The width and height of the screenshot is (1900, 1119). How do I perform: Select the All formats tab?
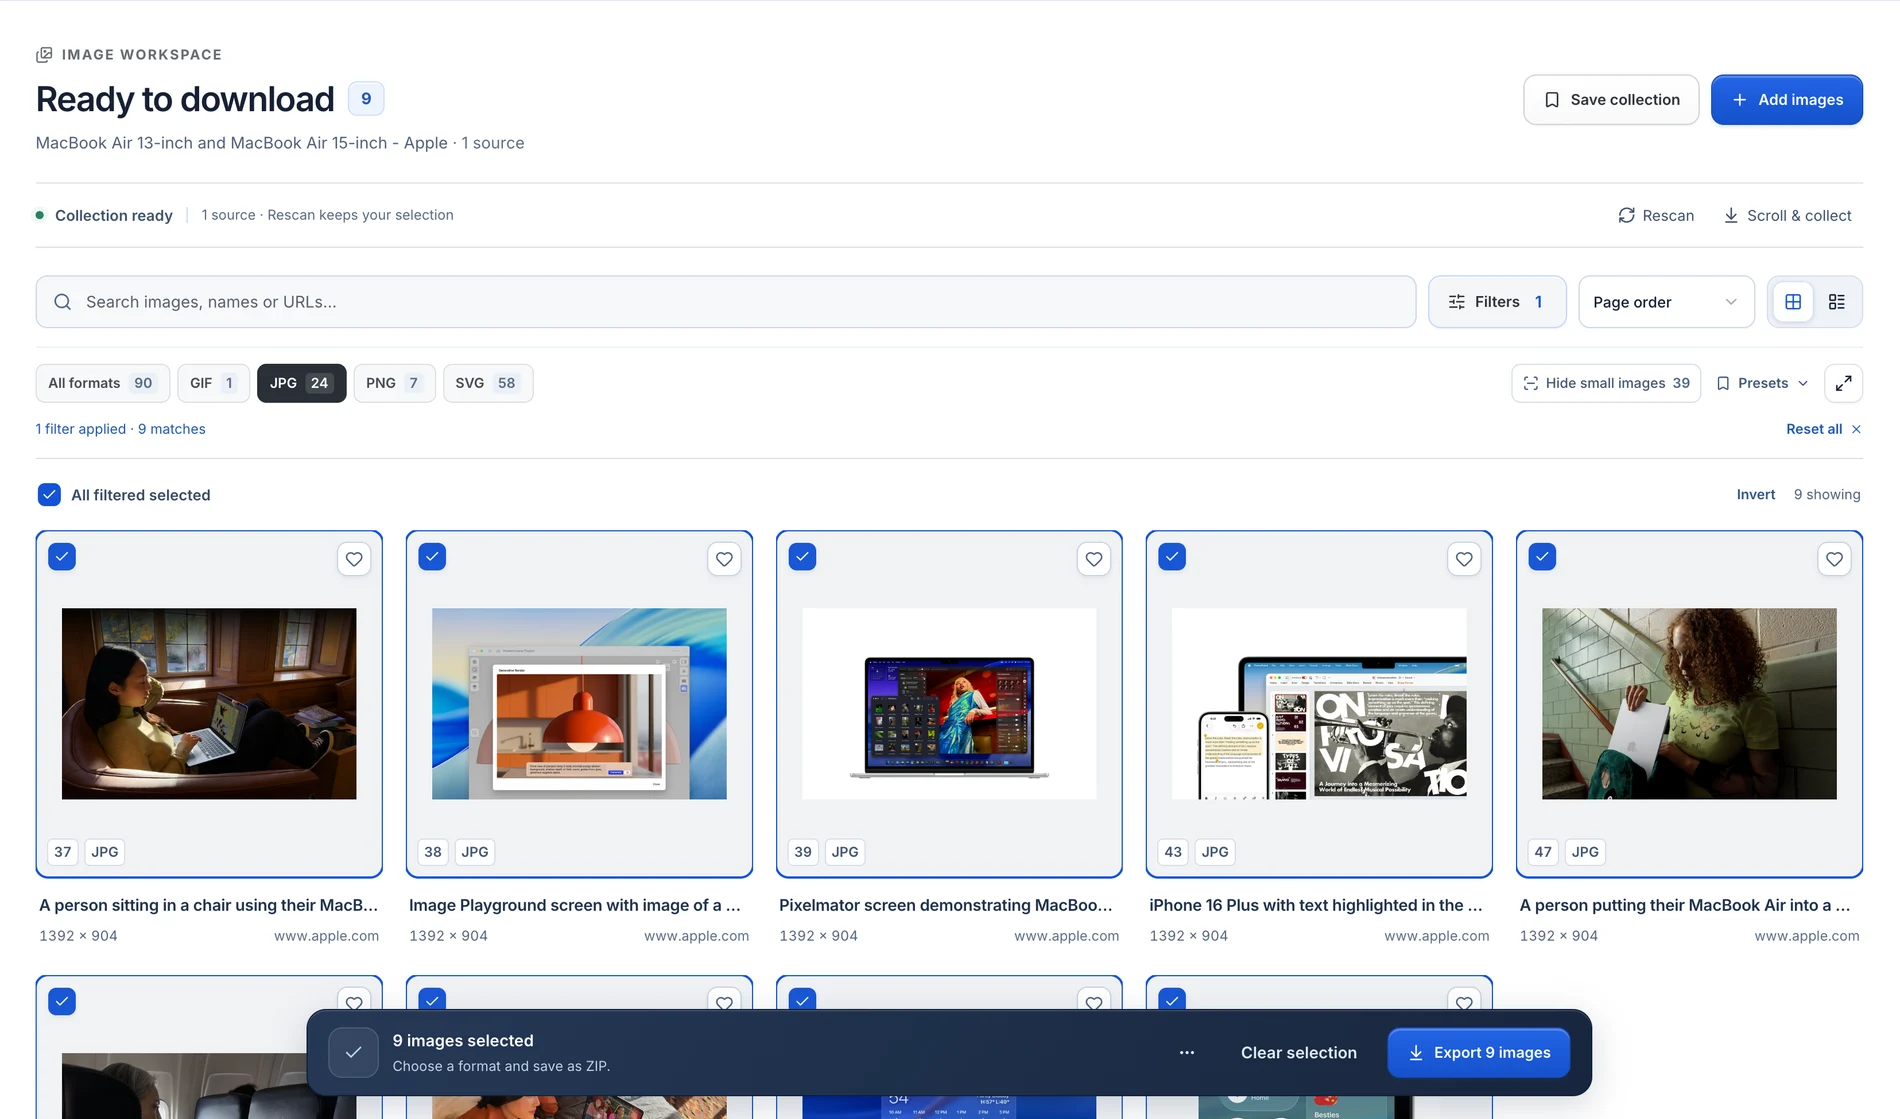102,383
